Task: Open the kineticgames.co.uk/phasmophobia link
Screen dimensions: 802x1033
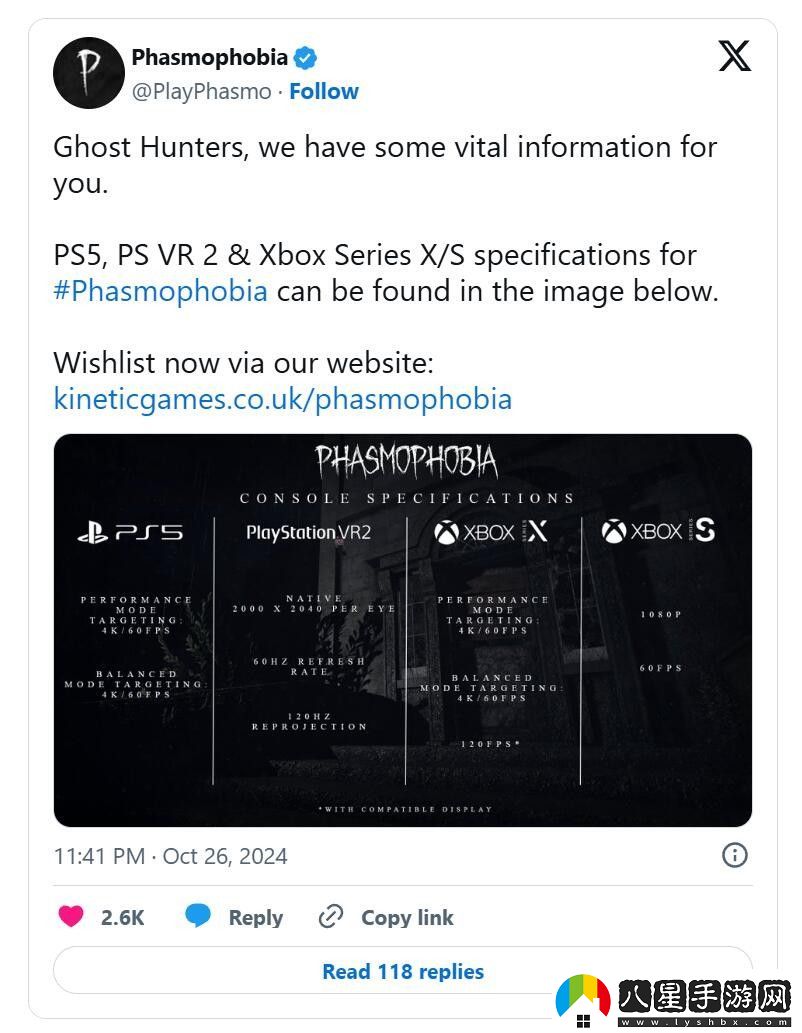Action: 282,399
